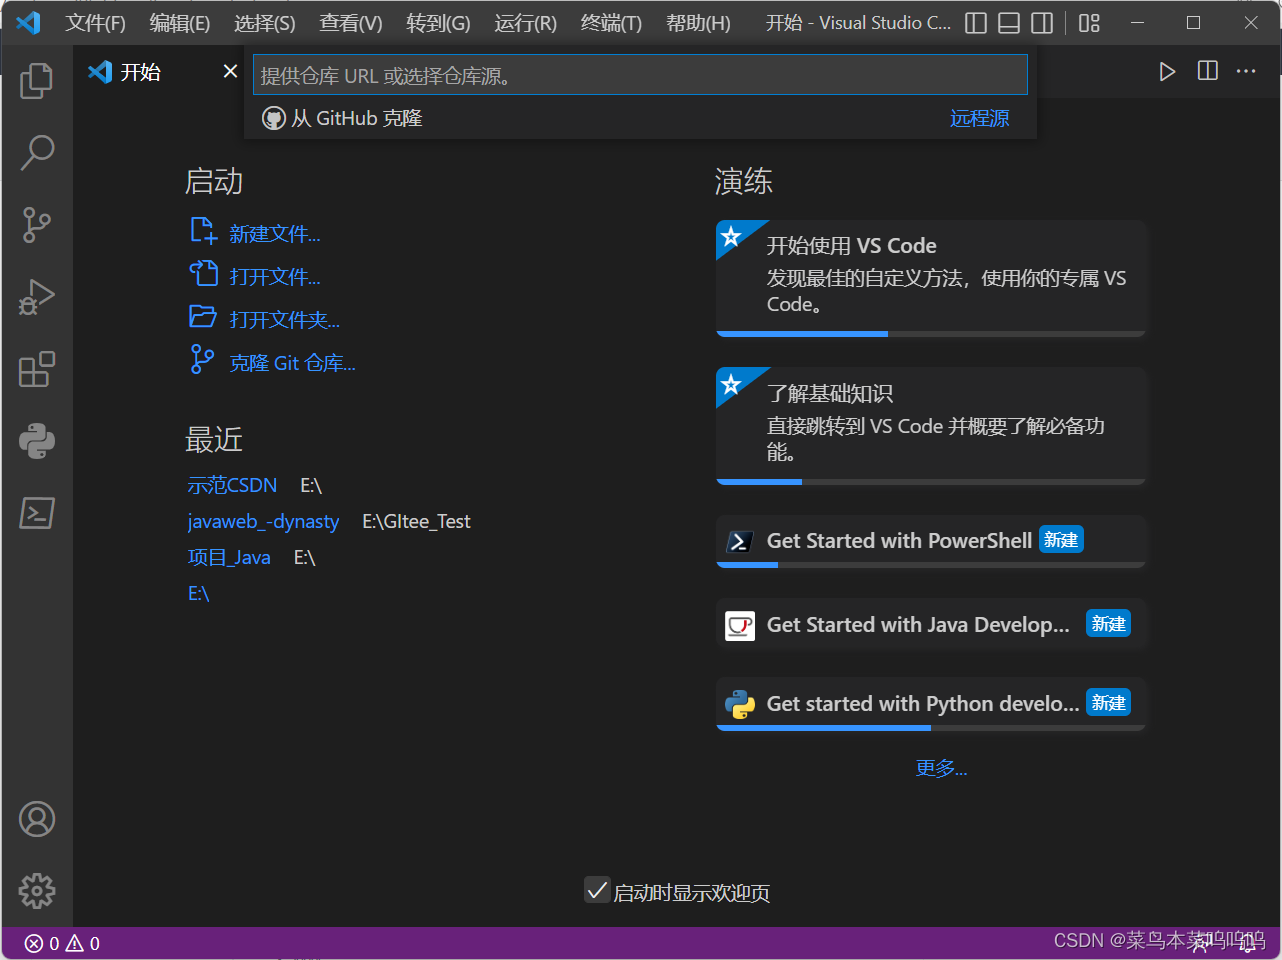Screen dimensions: 1282x960
Task: Open Source Control view in activity bar
Action: coord(37,225)
